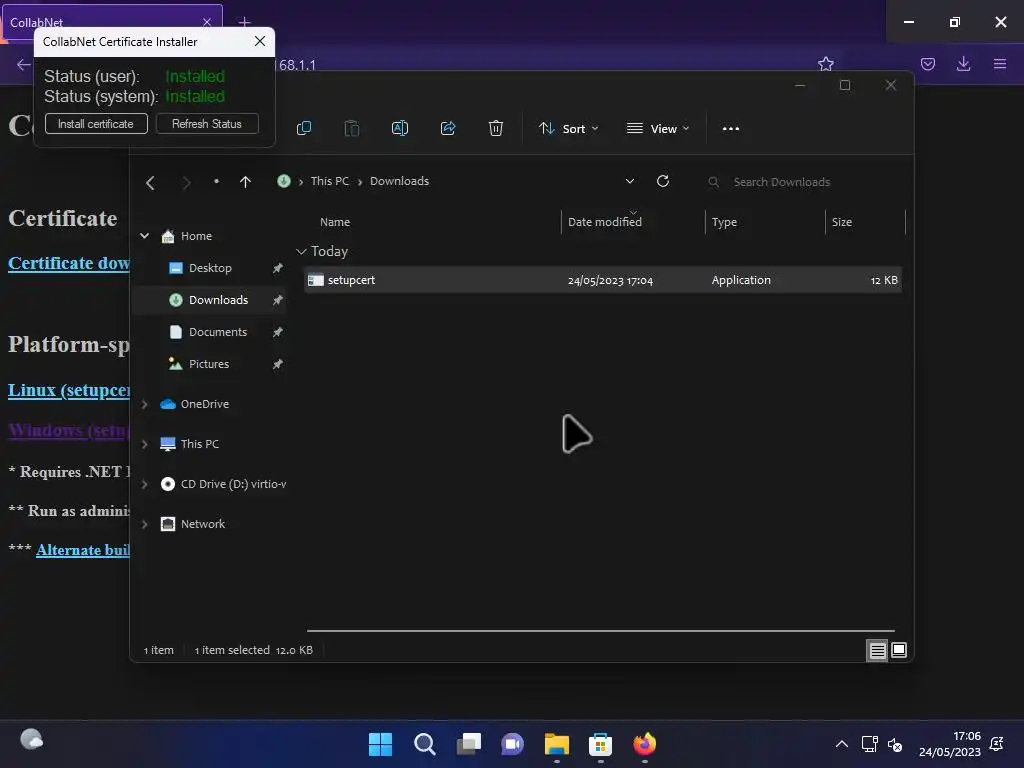Expand the CD Drive (D:) node
This screenshot has width=1024, height=768.
tap(144, 484)
